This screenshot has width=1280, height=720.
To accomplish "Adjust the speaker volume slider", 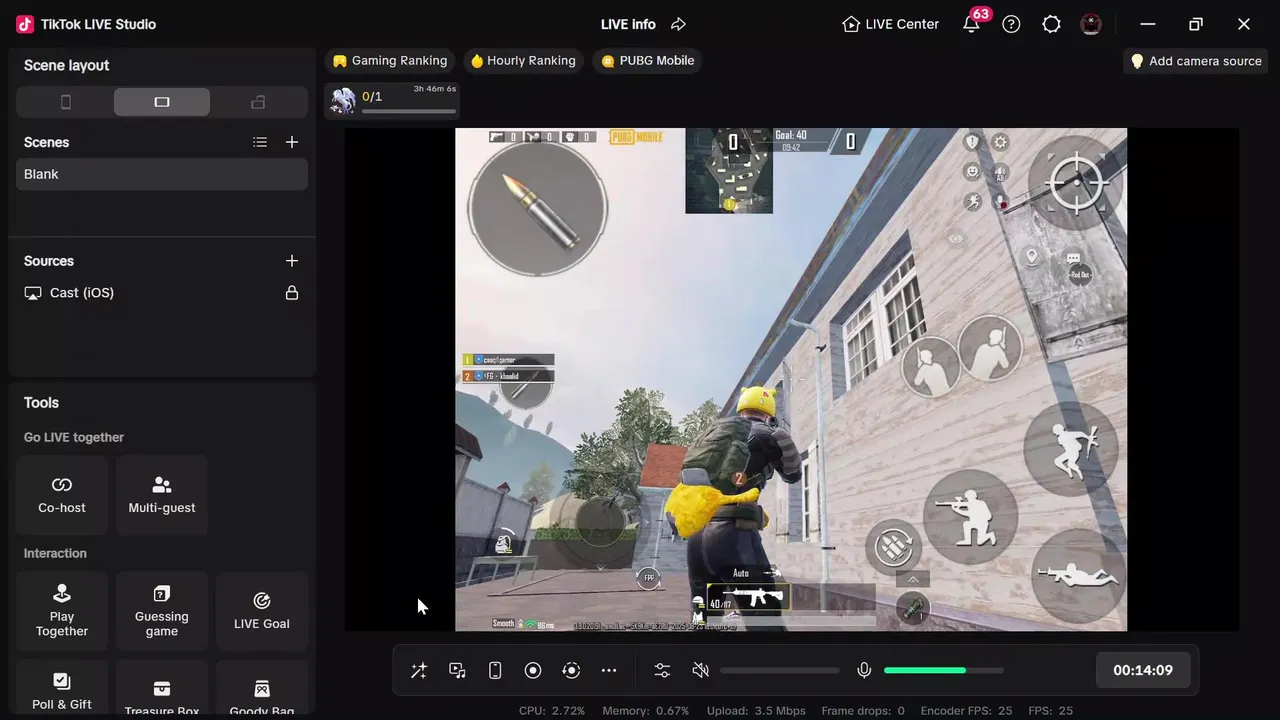I will tap(780, 671).
